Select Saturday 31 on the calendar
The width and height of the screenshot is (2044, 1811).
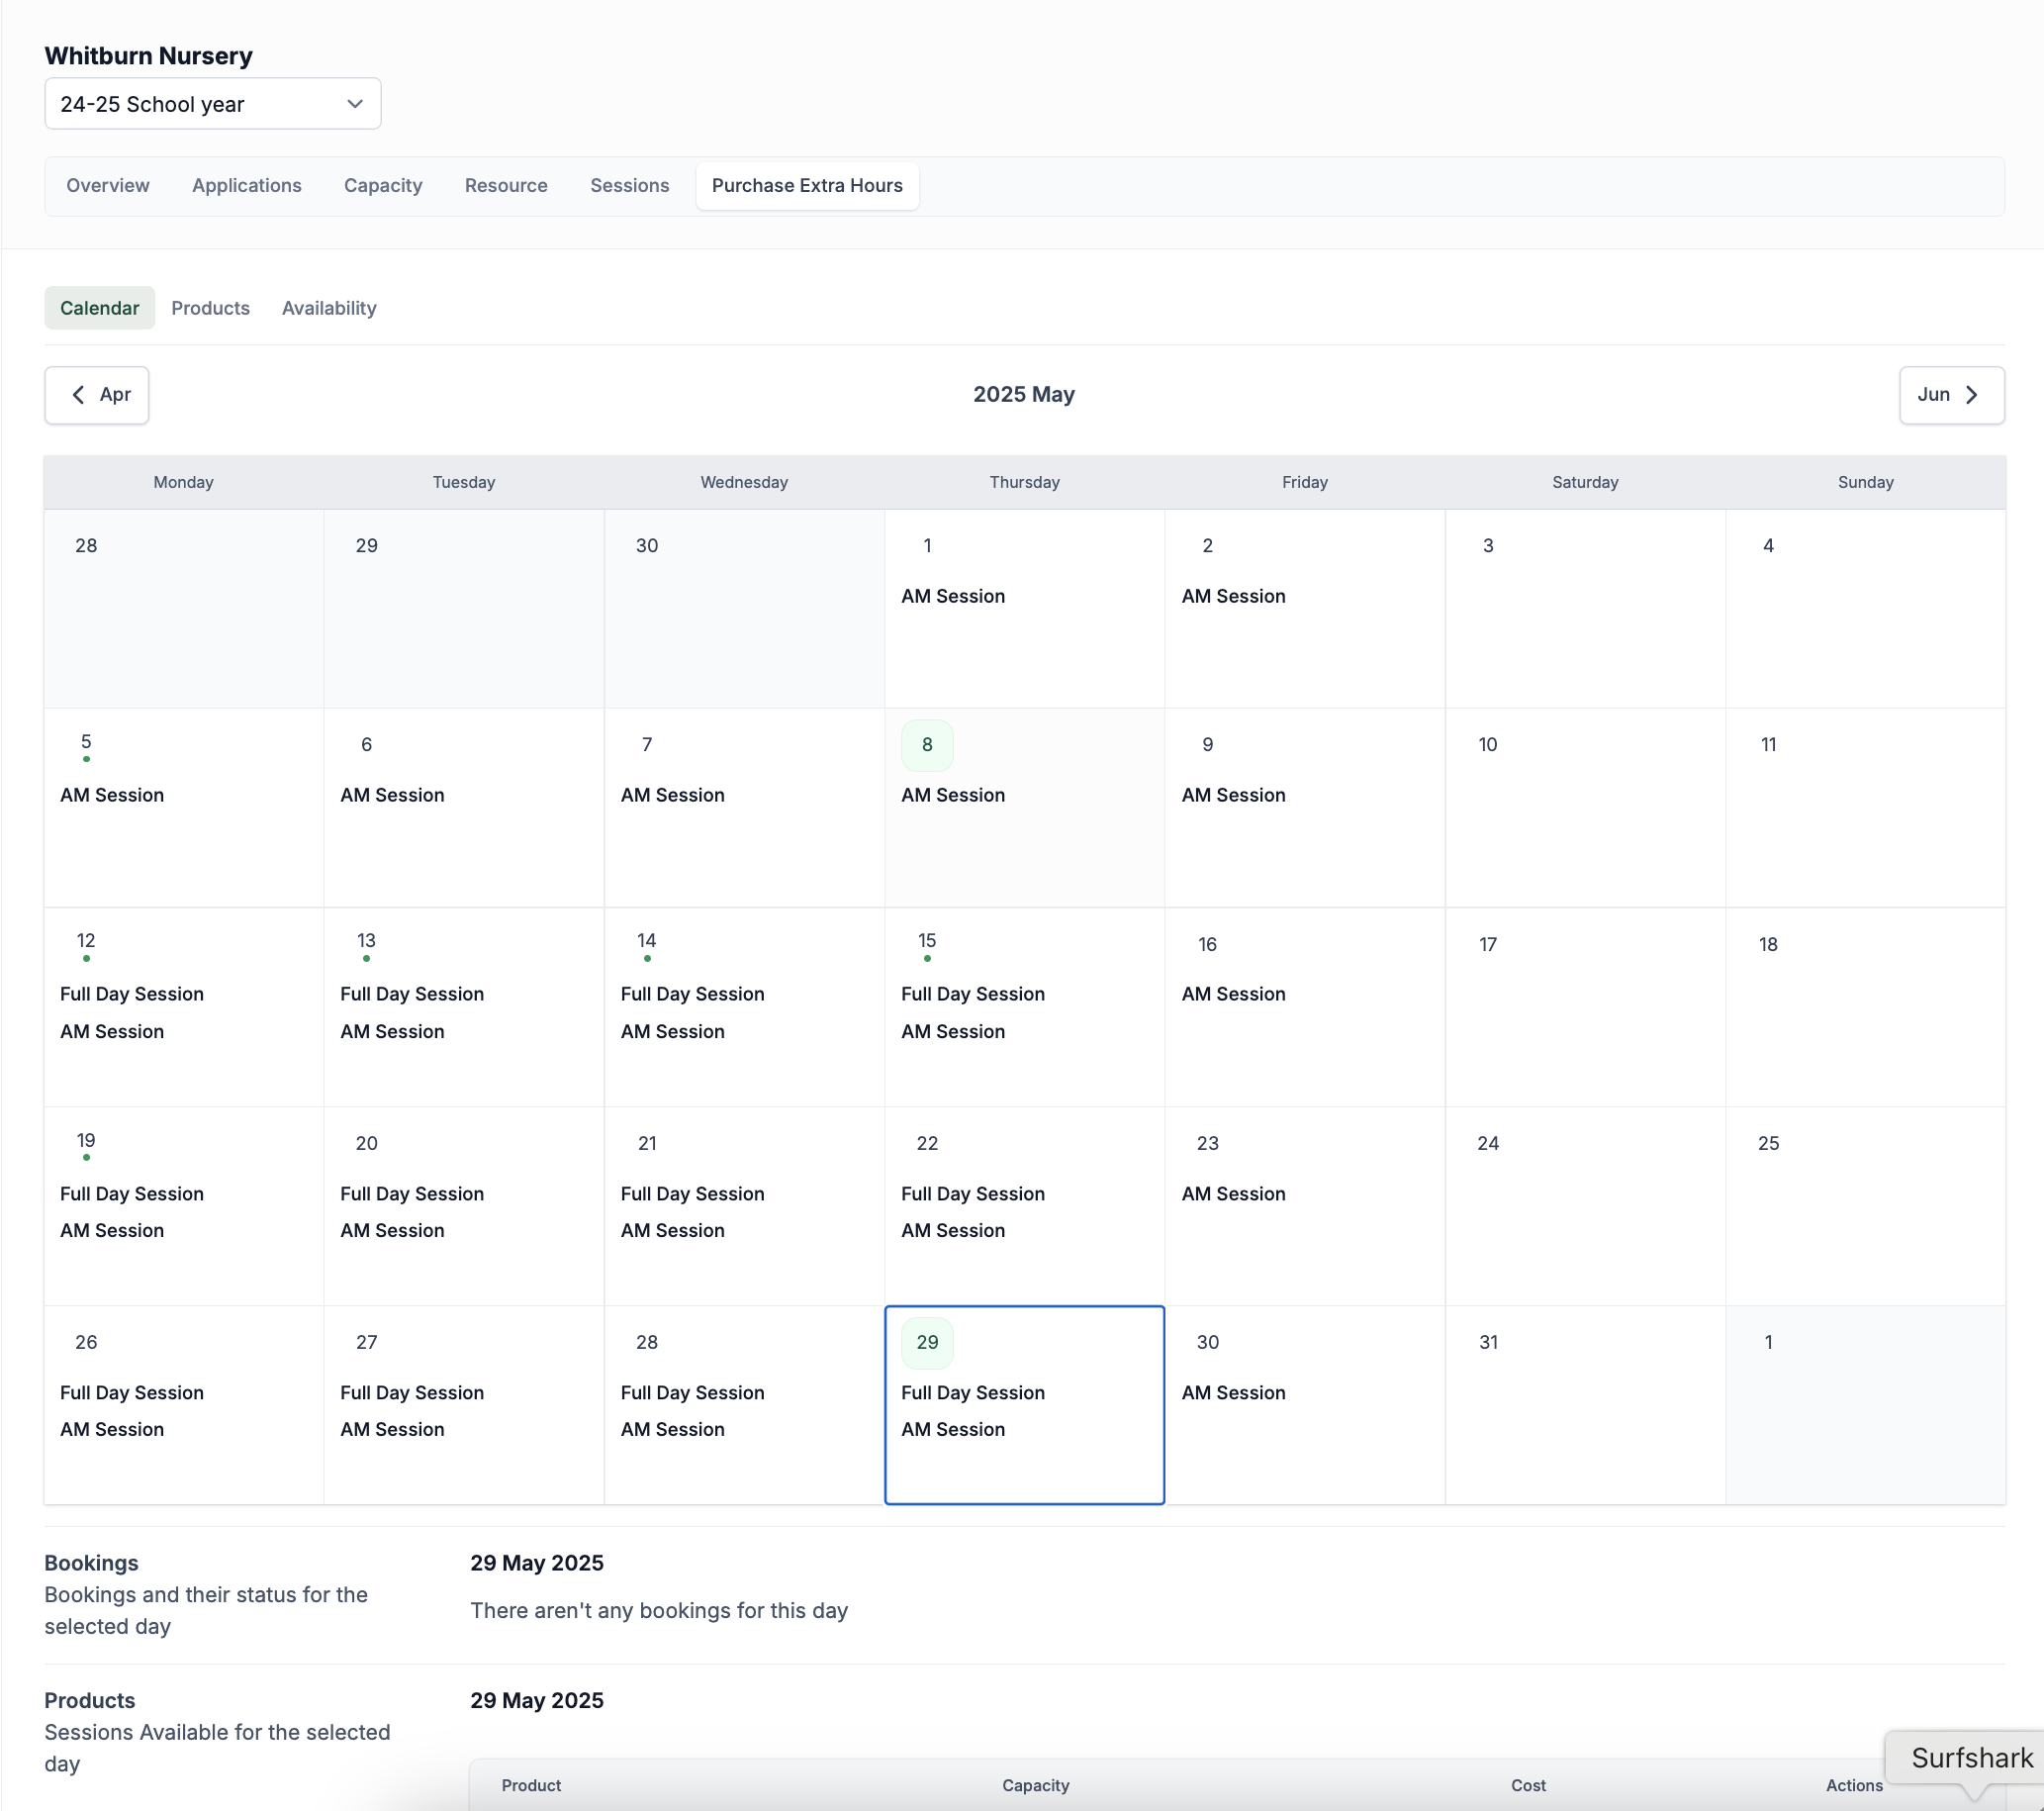[1488, 1343]
